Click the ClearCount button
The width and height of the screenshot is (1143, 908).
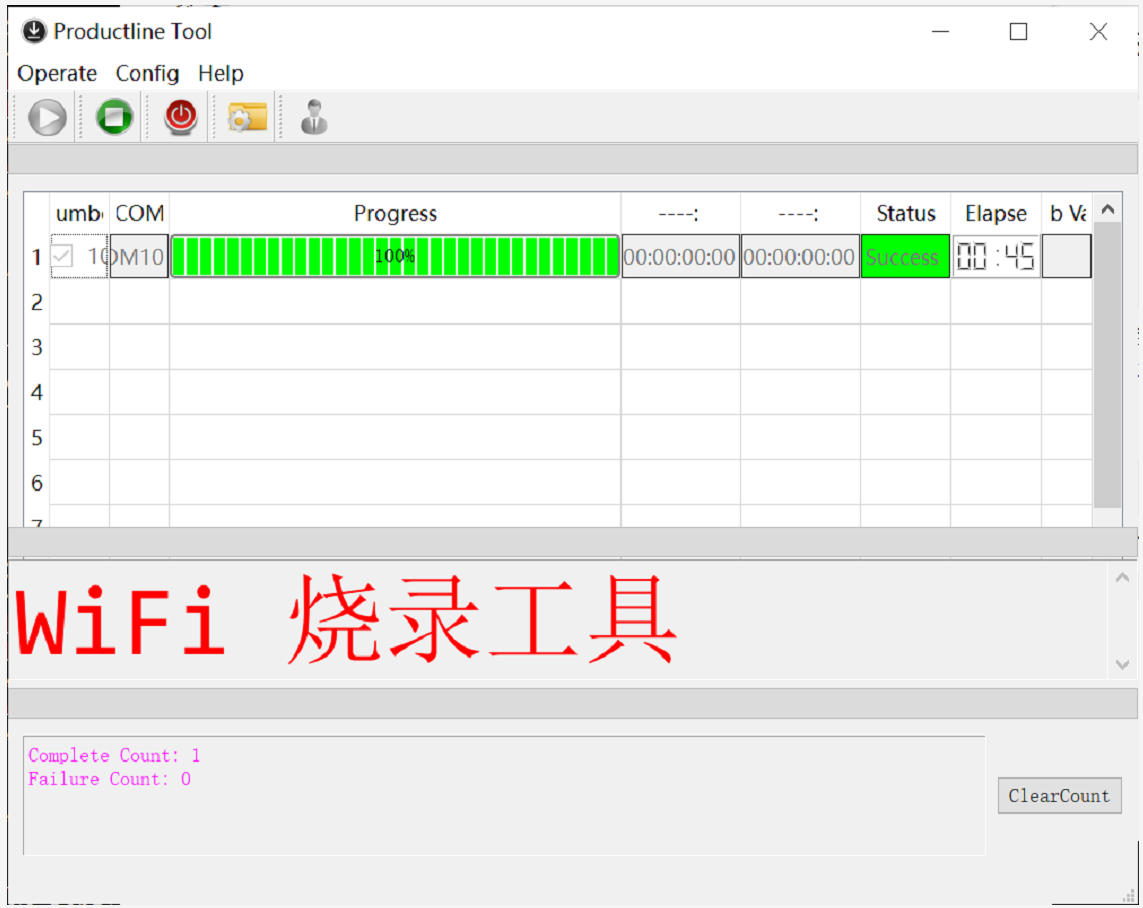1059,796
